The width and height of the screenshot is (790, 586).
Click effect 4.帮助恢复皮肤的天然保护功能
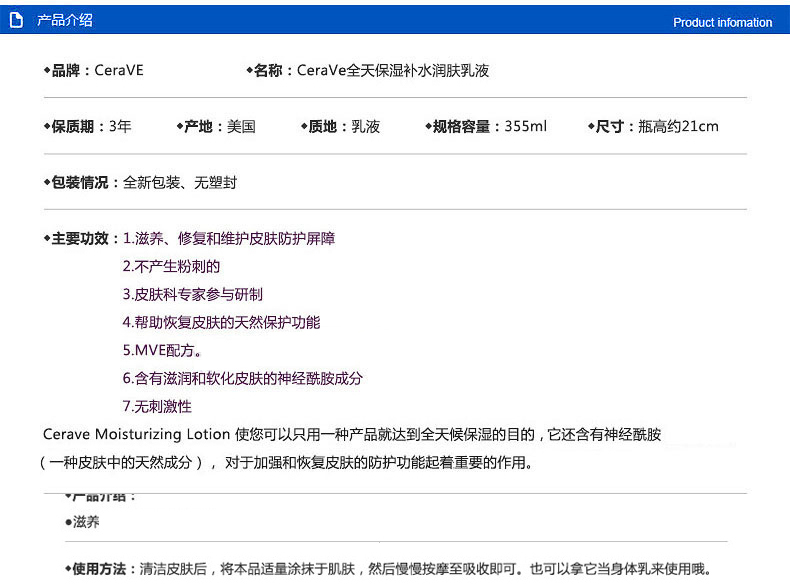tap(222, 322)
